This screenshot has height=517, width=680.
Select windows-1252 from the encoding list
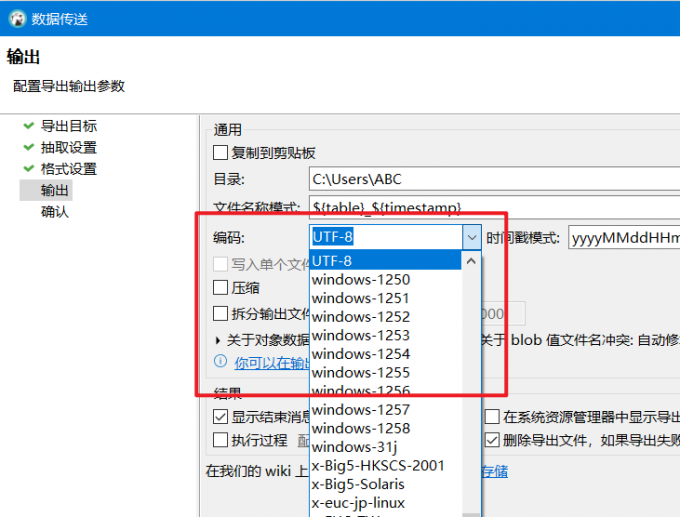coord(361,317)
